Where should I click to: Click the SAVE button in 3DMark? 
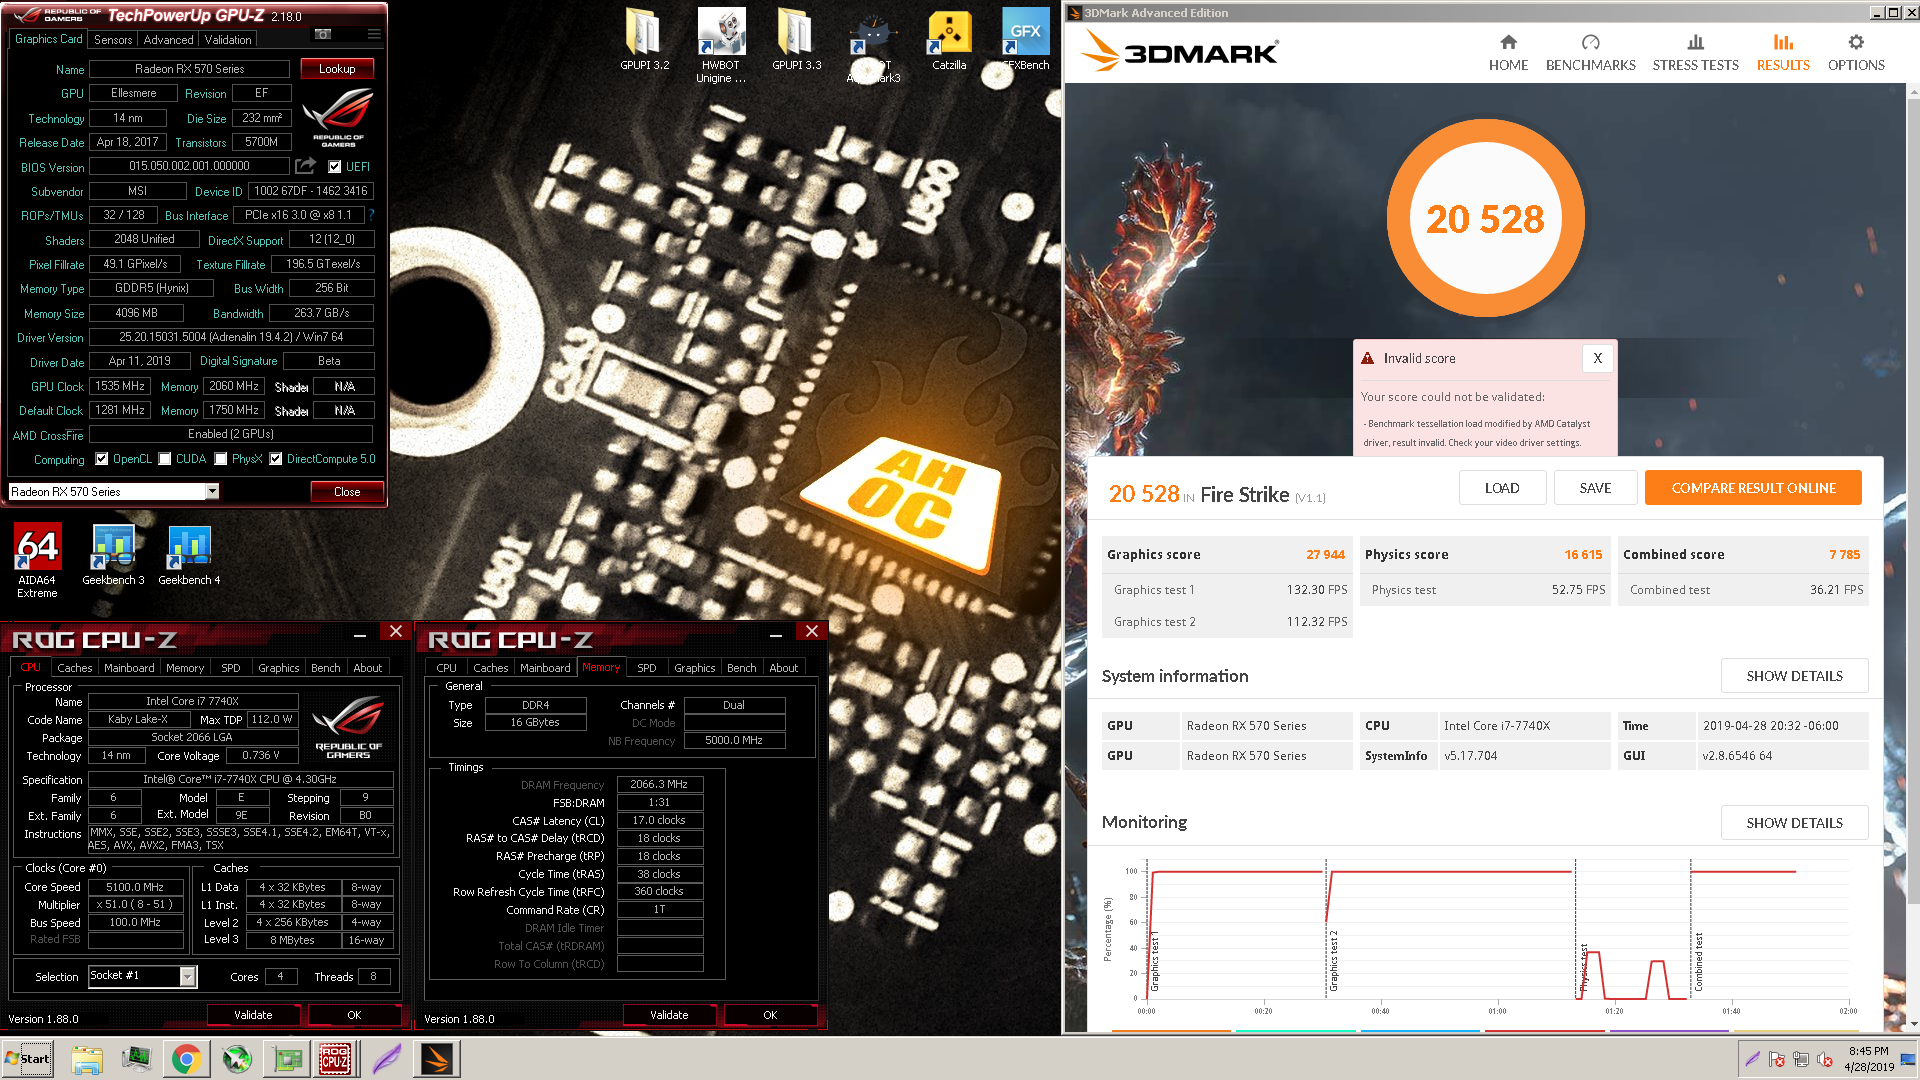coord(1595,488)
